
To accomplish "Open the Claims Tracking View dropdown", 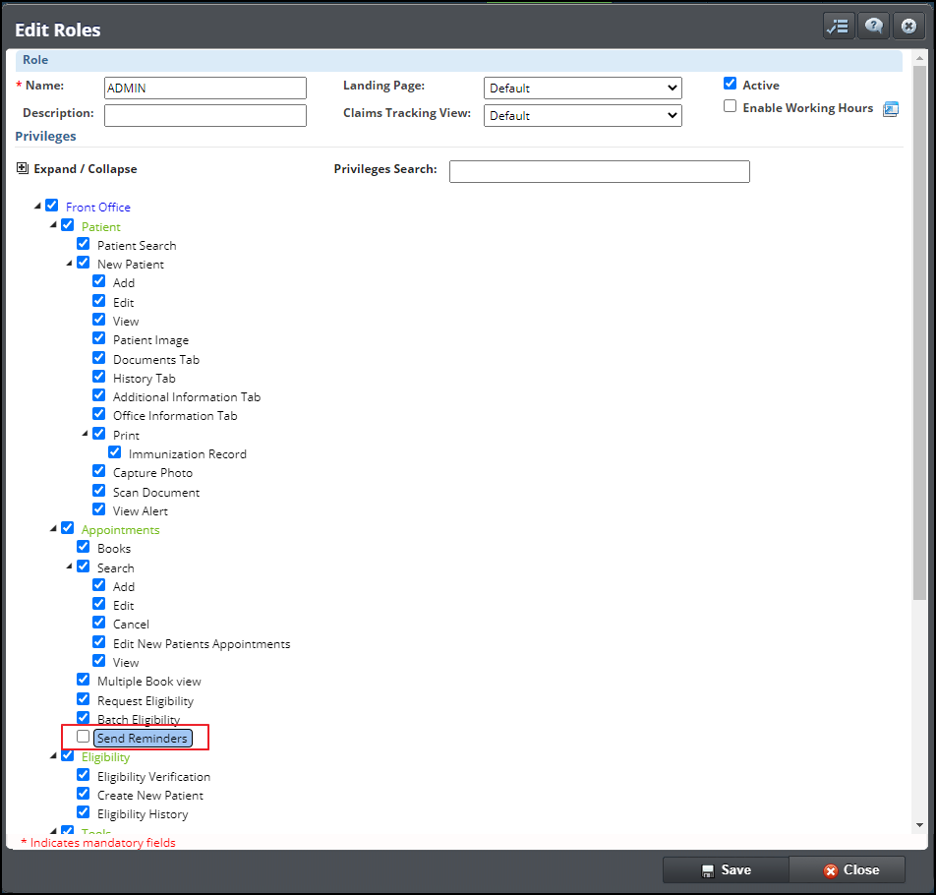I will pos(582,115).
